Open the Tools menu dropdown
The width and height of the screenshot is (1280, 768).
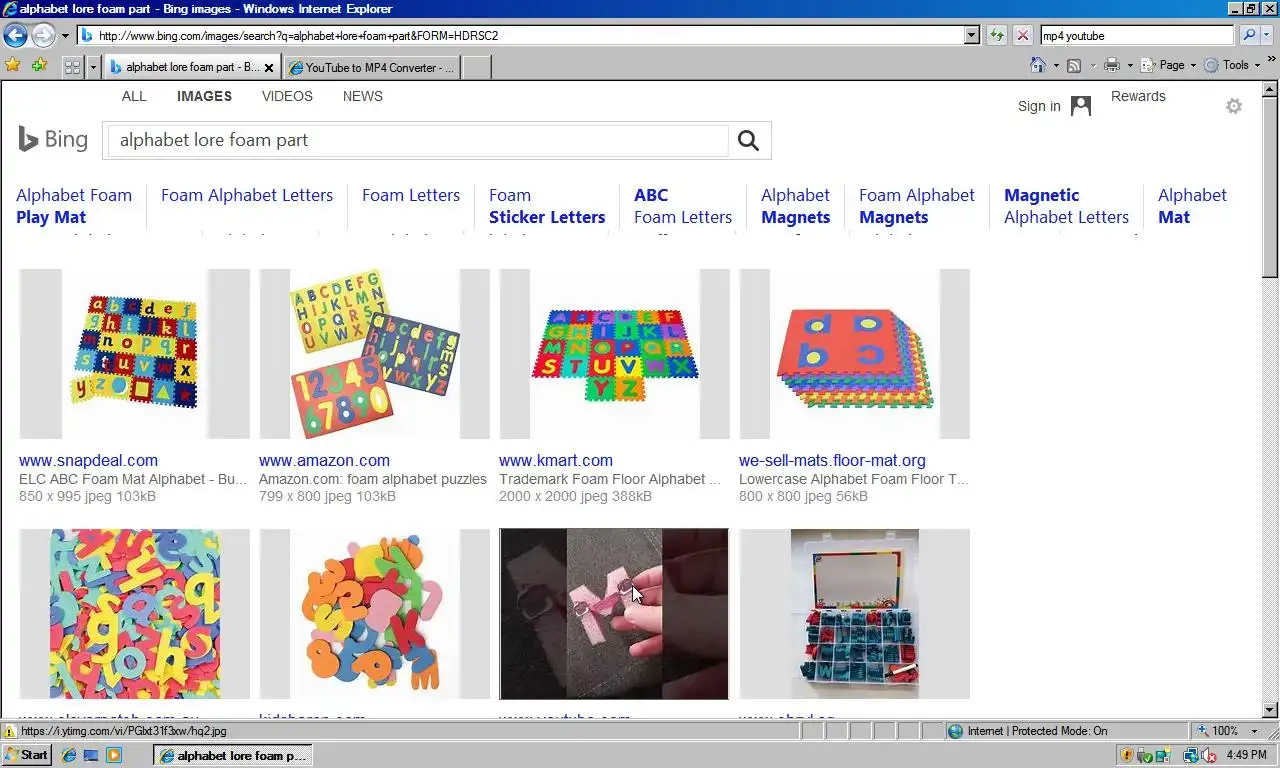click(1232, 65)
